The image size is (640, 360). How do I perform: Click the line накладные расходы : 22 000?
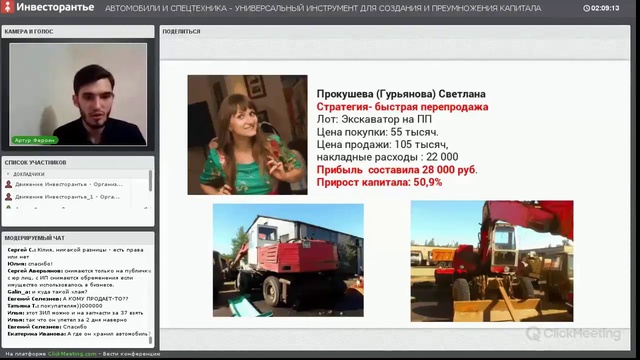coord(387,157)
